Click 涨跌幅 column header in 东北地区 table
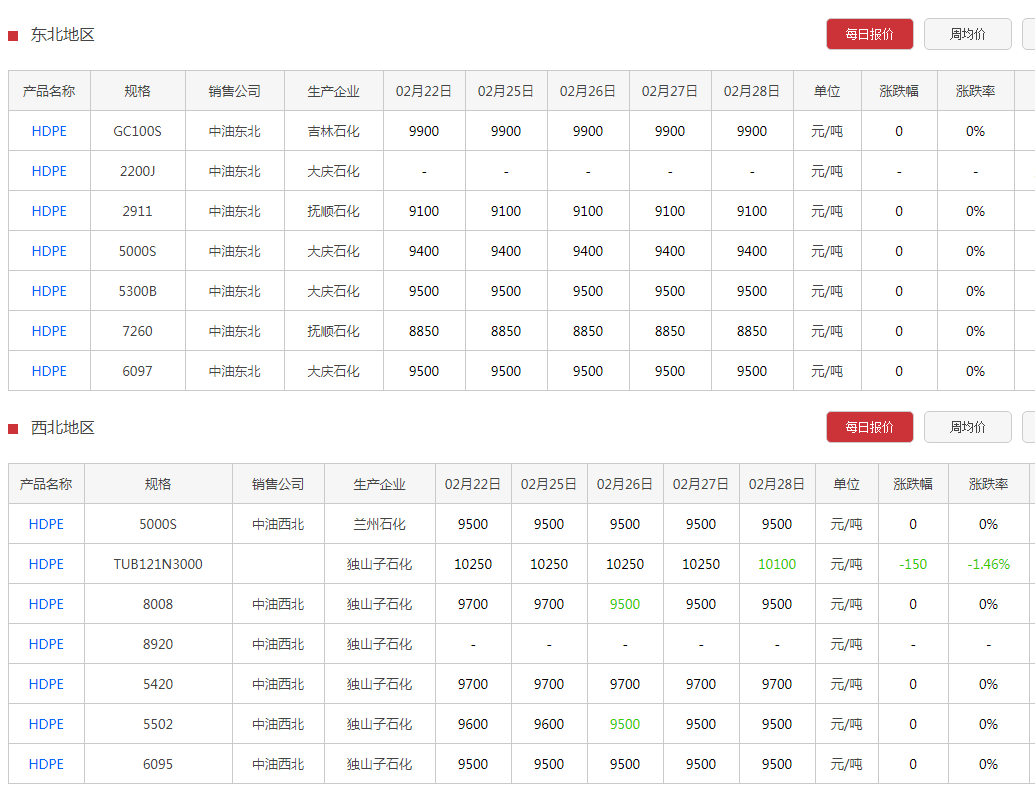This screenshot has width=1035, height=790. (898, 91)
